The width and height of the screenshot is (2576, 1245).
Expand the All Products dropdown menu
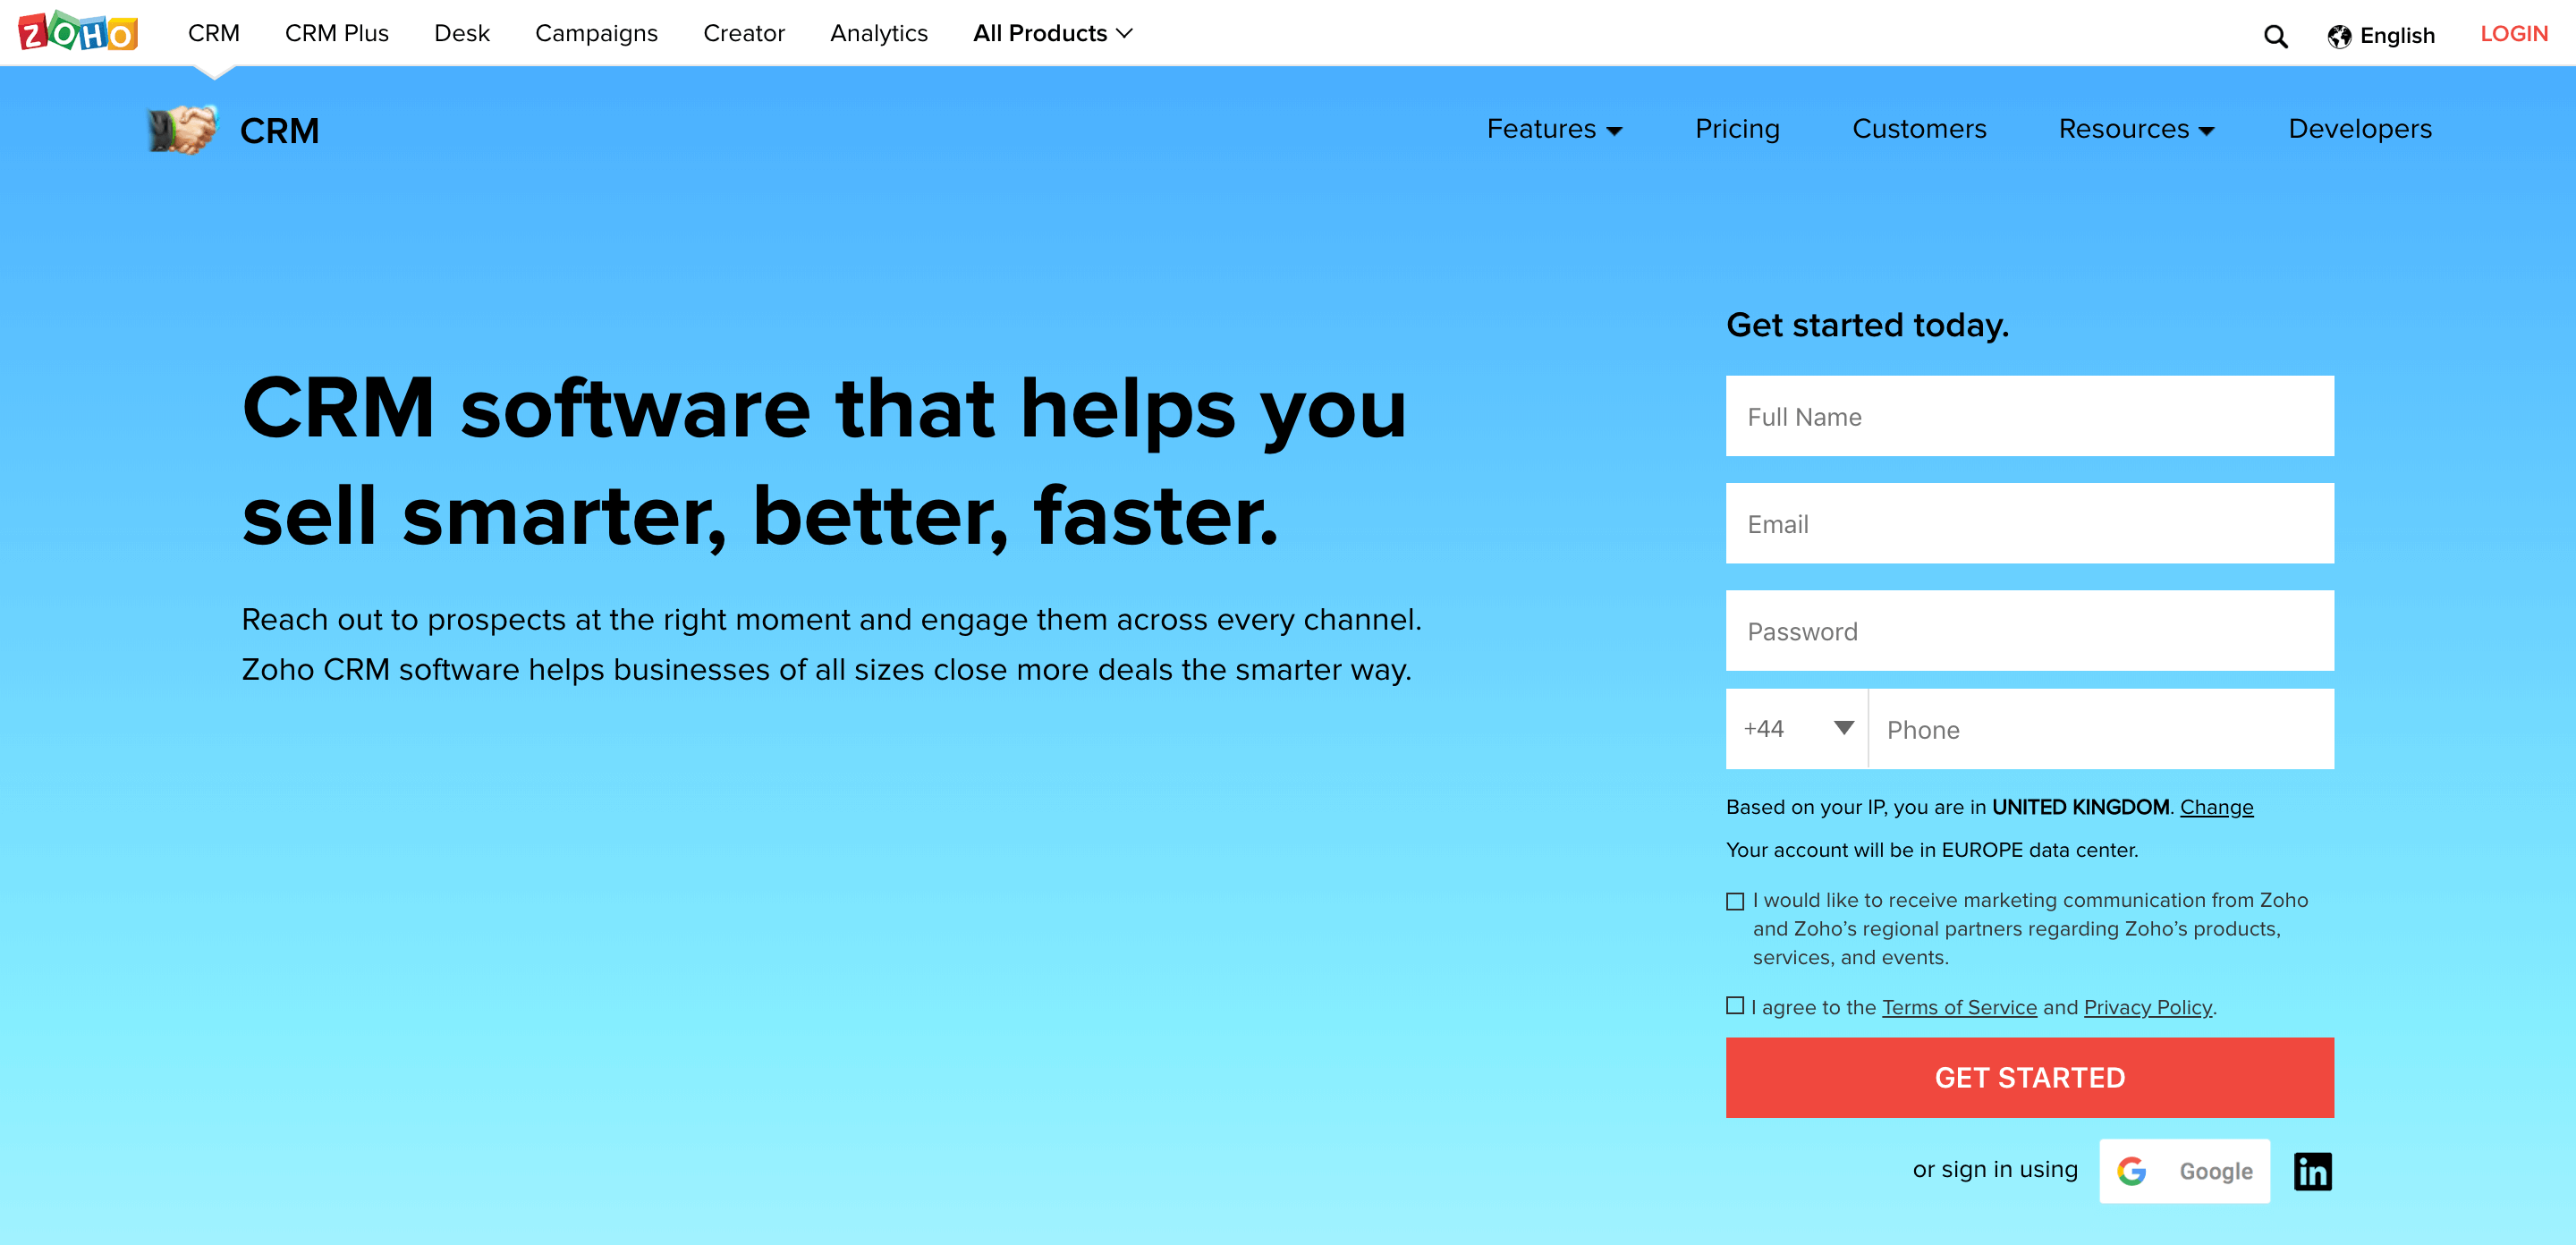tap(1048, 33)
